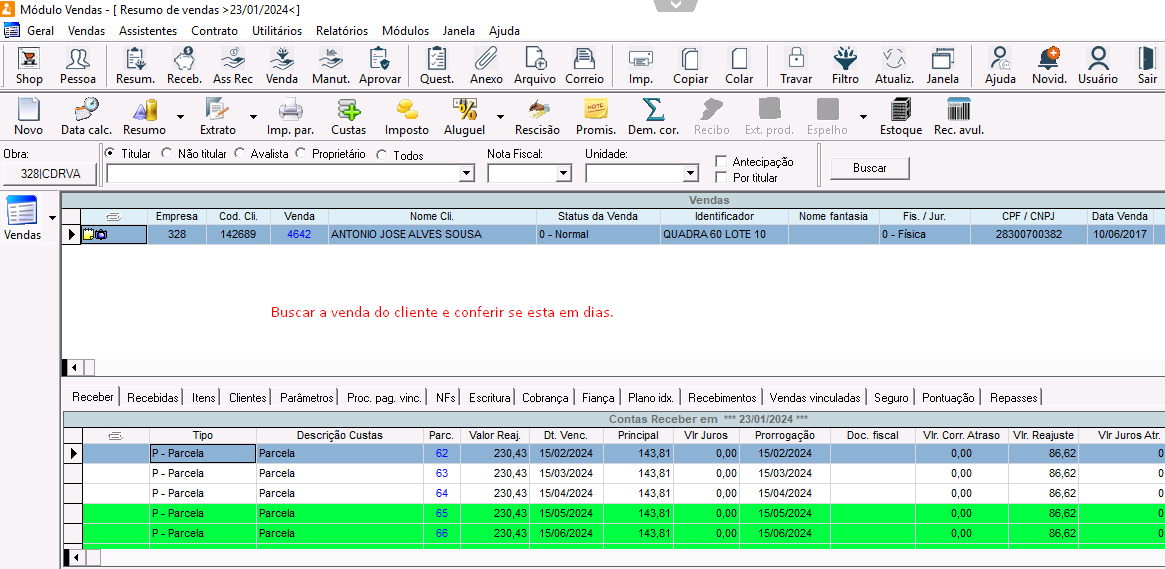Expand the Nota Fiscal dropdown
The width and height of the screenshot is (1165, 569).
(x=563, y=174)
